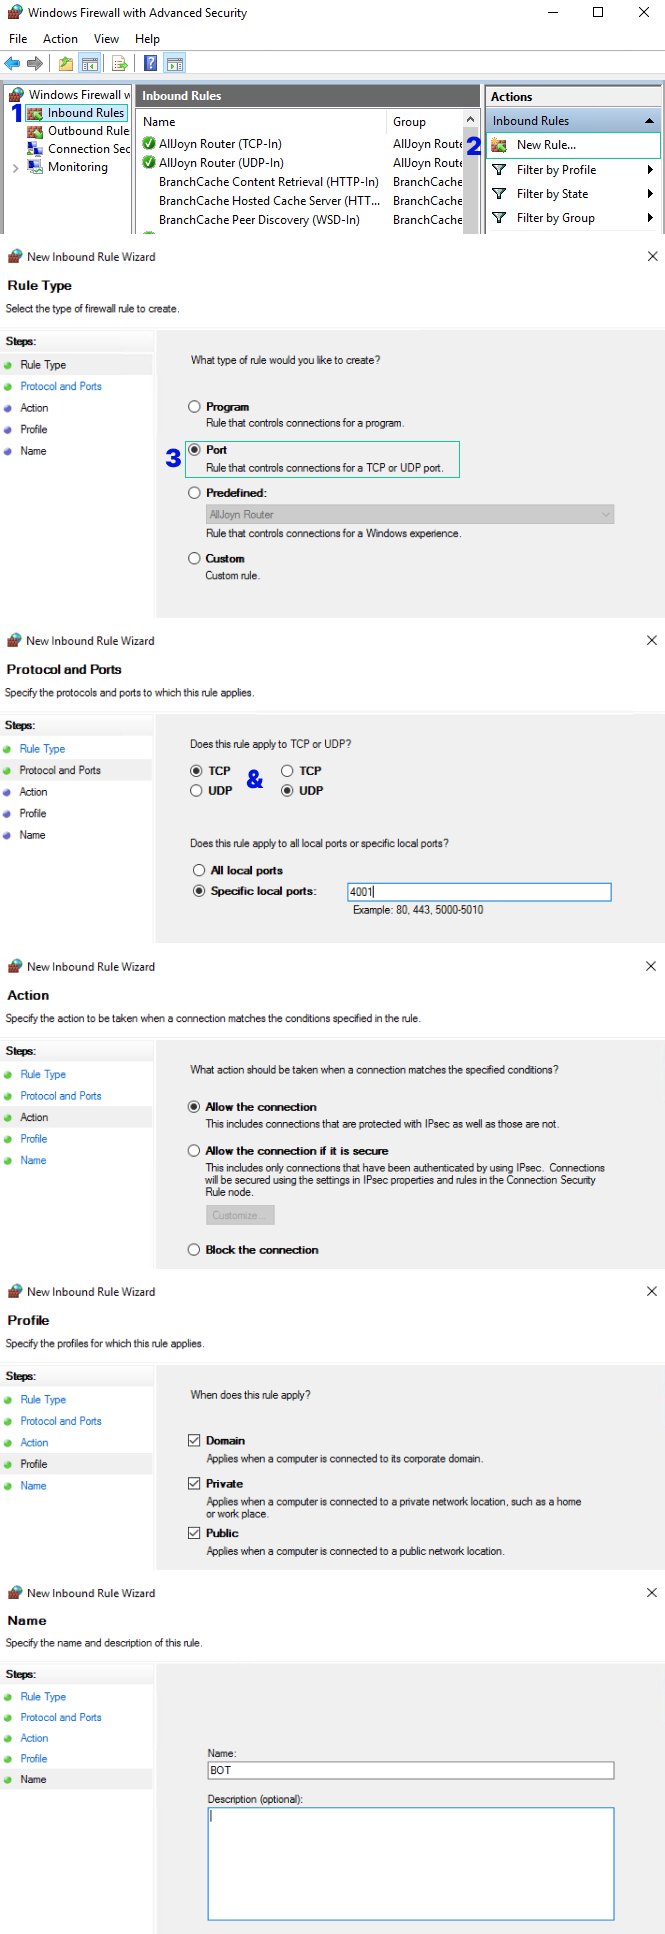Open the AllJoyn Router predefined dropdown
The image size is (665, 1934).
coord(410,514)
